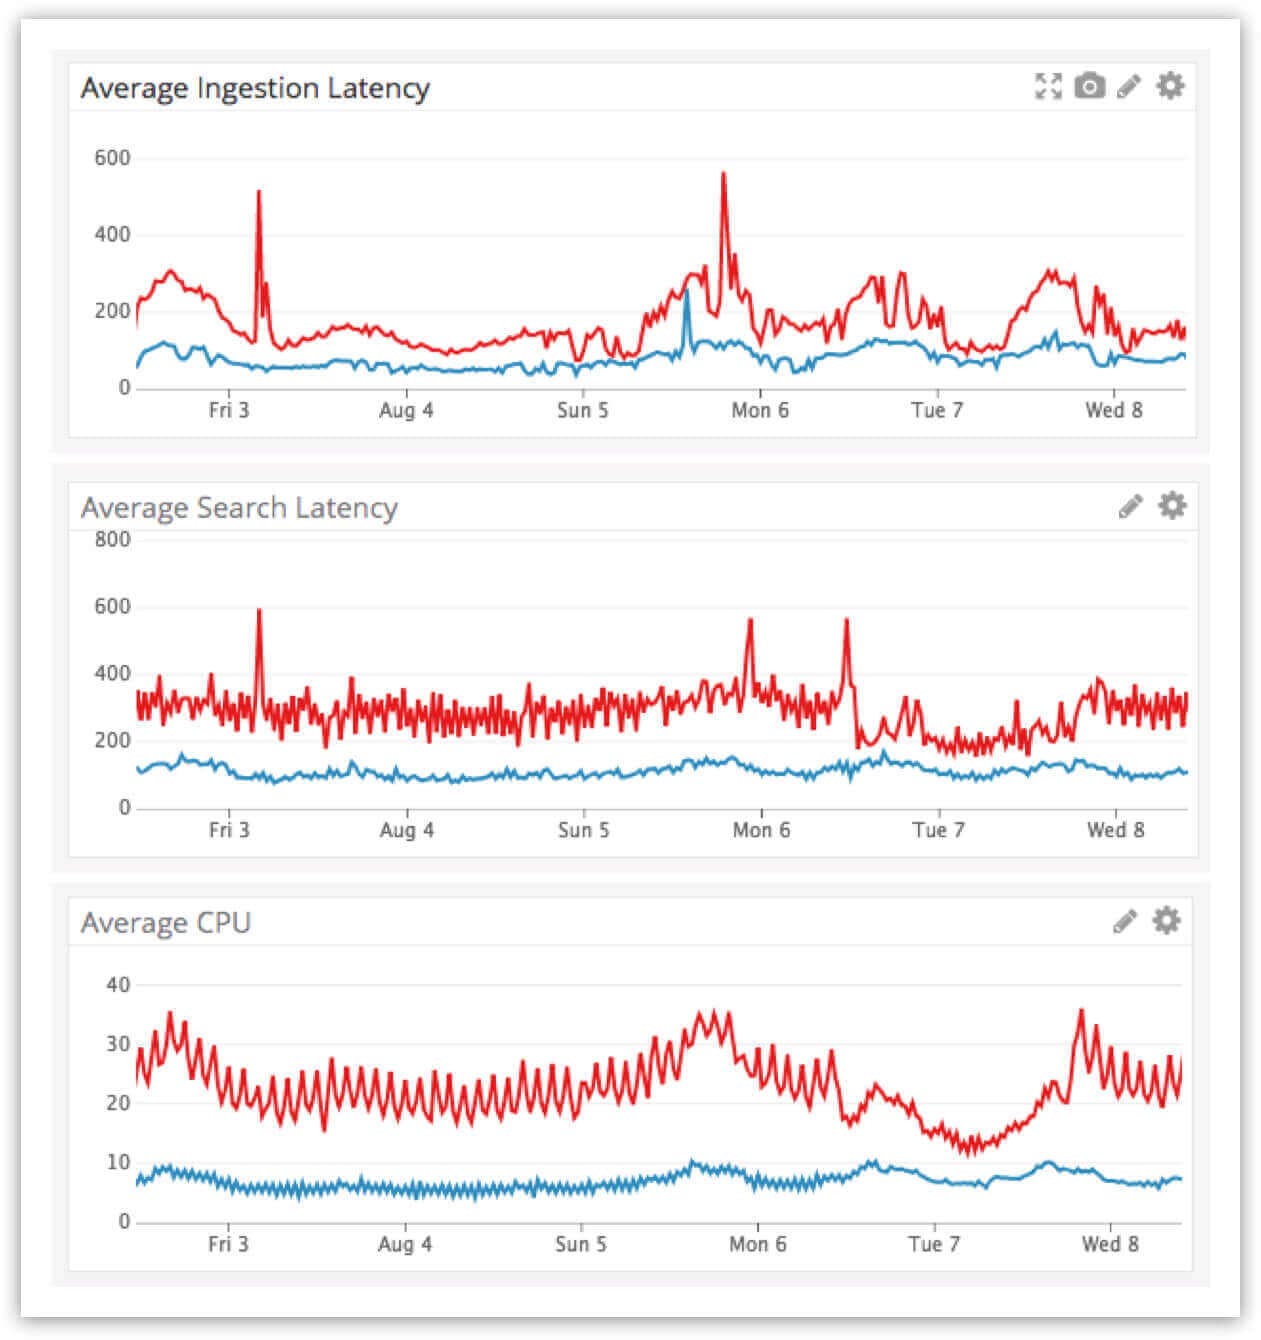1261x1340 pixels.
Task: Open settings gear for Average Search Latency
Action: (1171, 505)
